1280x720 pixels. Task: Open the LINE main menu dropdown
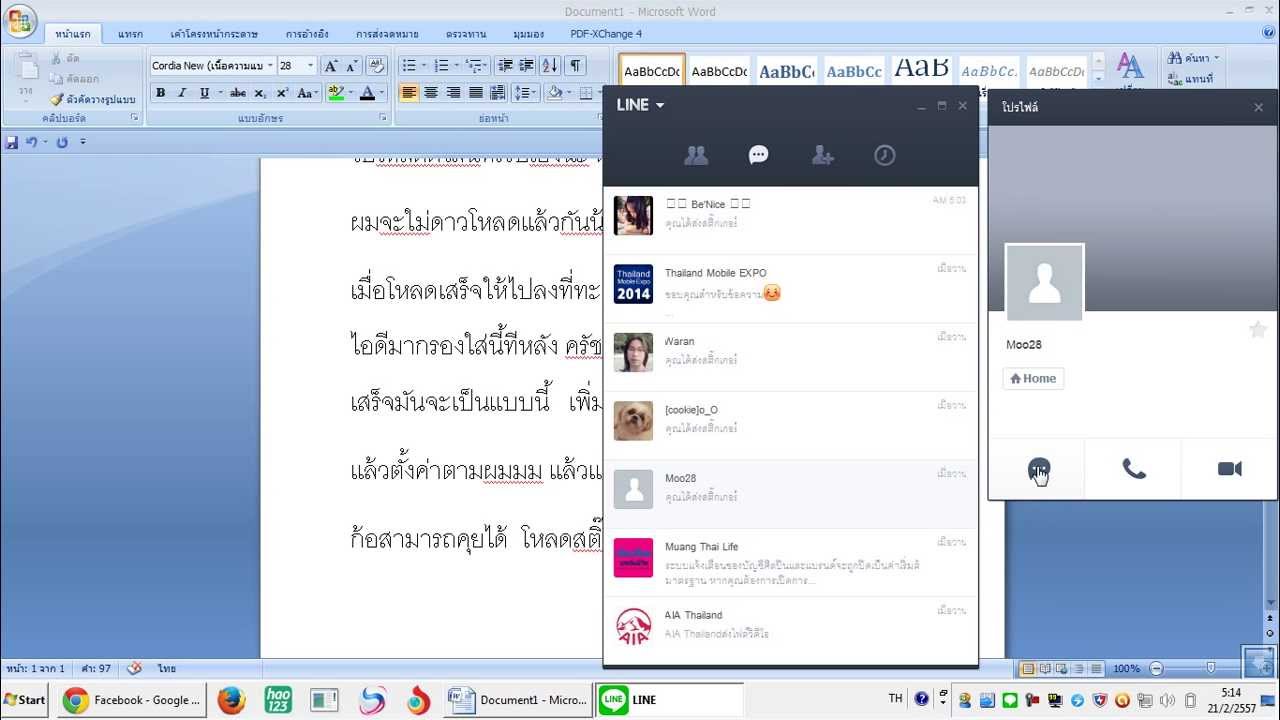(x=641, y=105)
